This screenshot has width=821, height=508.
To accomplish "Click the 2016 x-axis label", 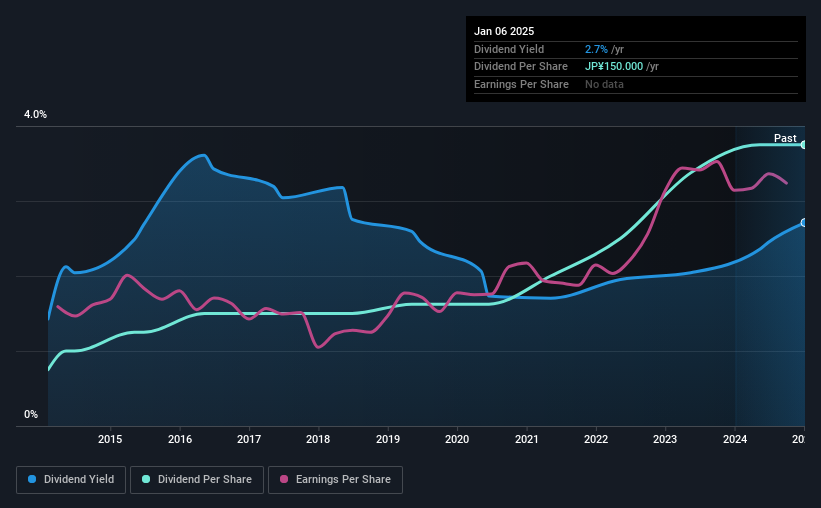I will pyautogui.click(x=180, y=439).
